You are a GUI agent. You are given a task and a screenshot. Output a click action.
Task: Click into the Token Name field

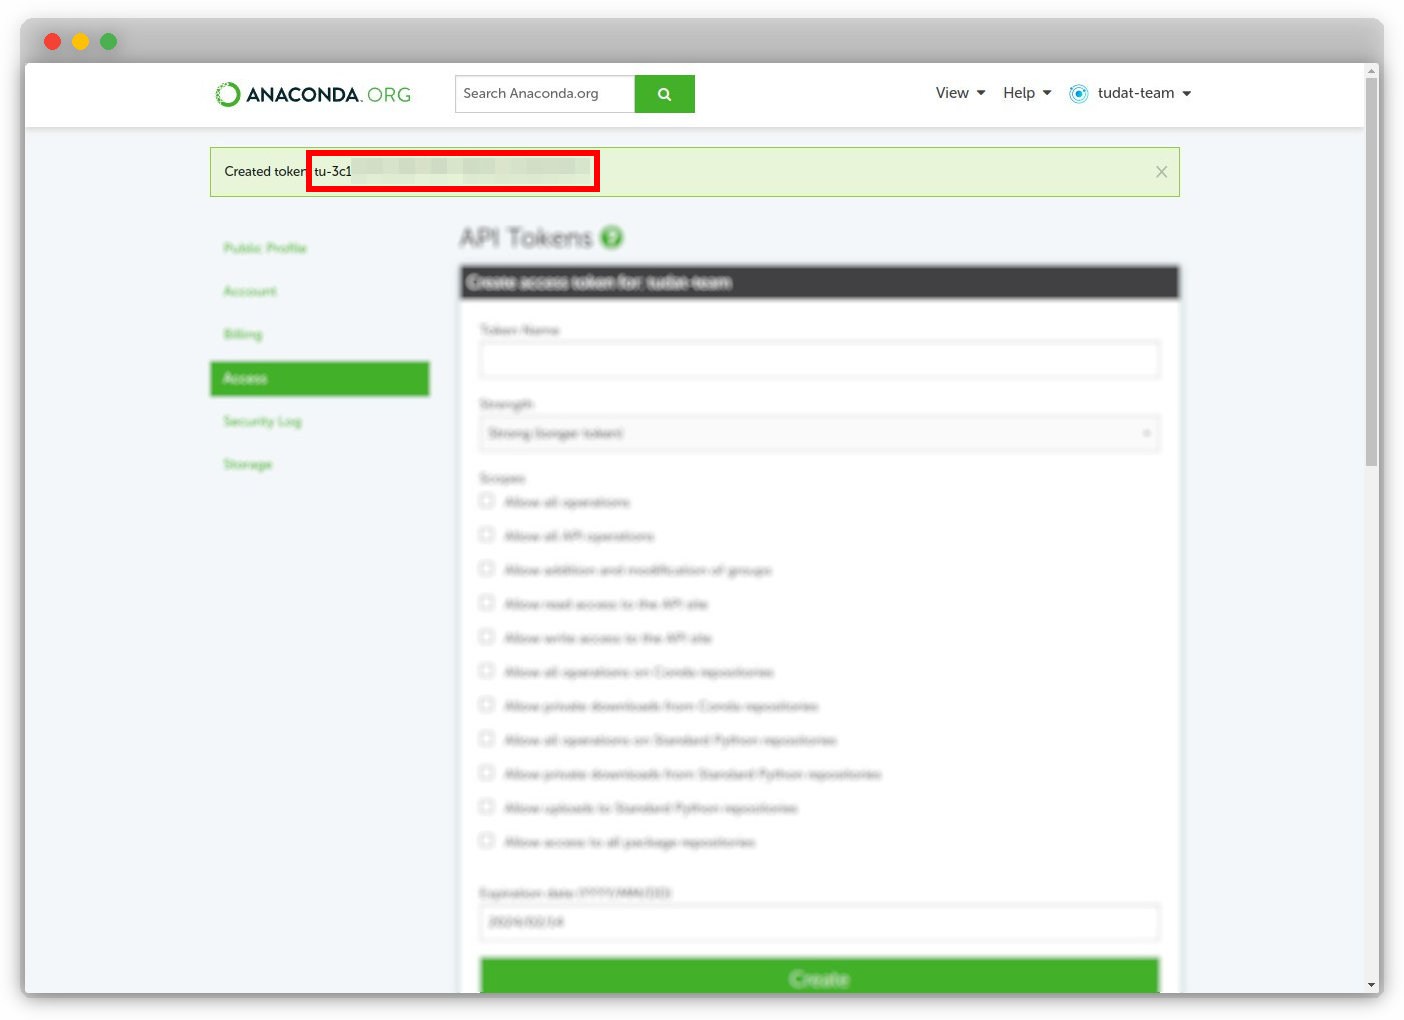pyautogui.click(x=820, y=360)
